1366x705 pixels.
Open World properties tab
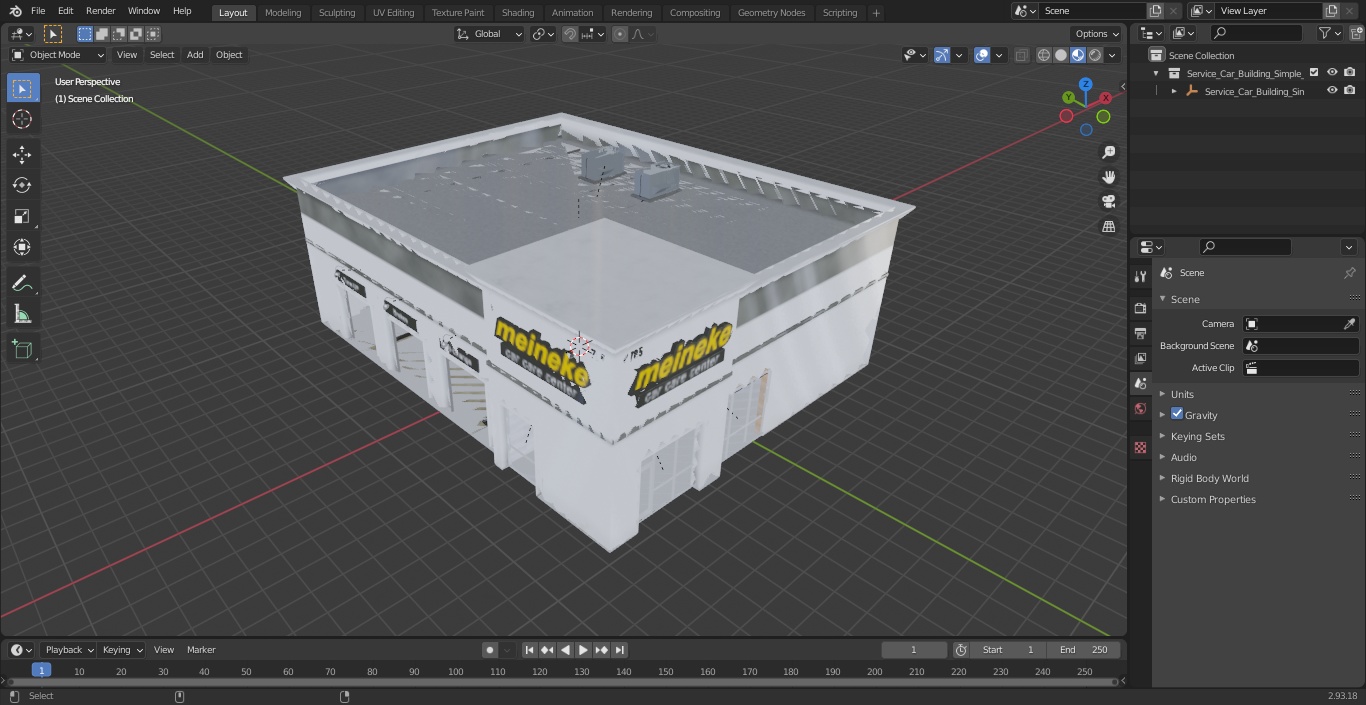point(1140,409)
